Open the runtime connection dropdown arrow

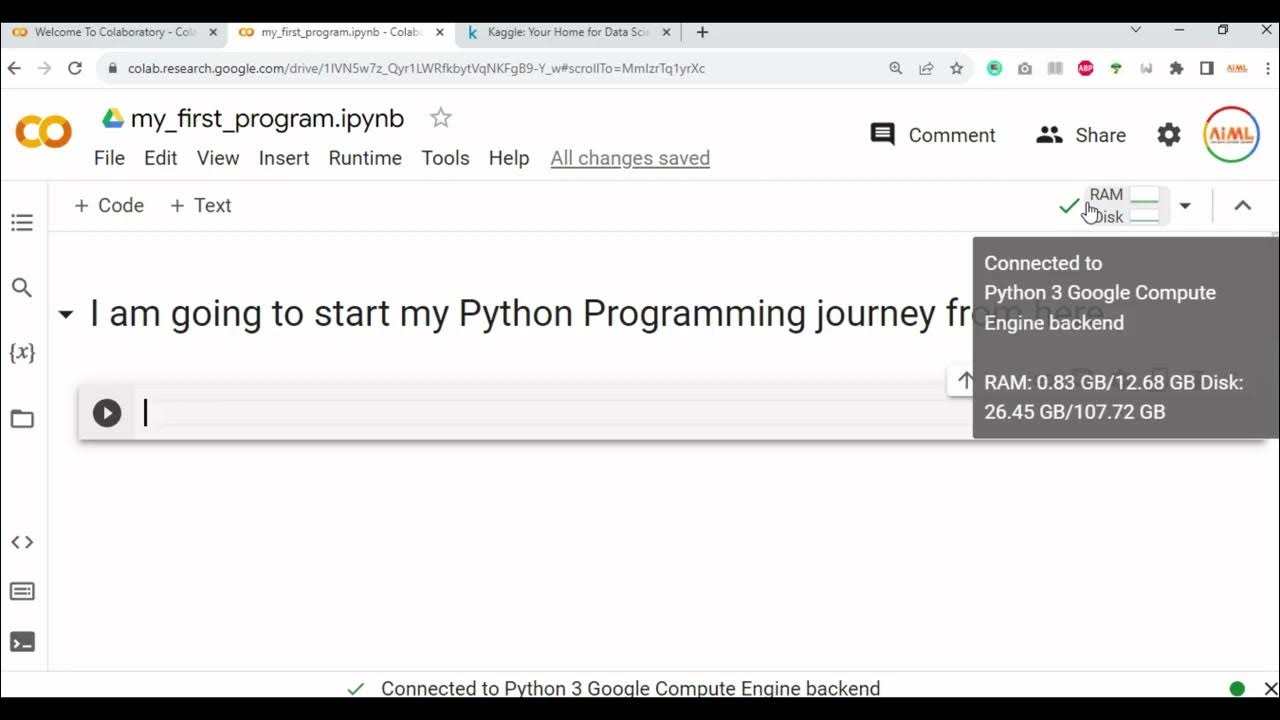[x=1185, y=206]
